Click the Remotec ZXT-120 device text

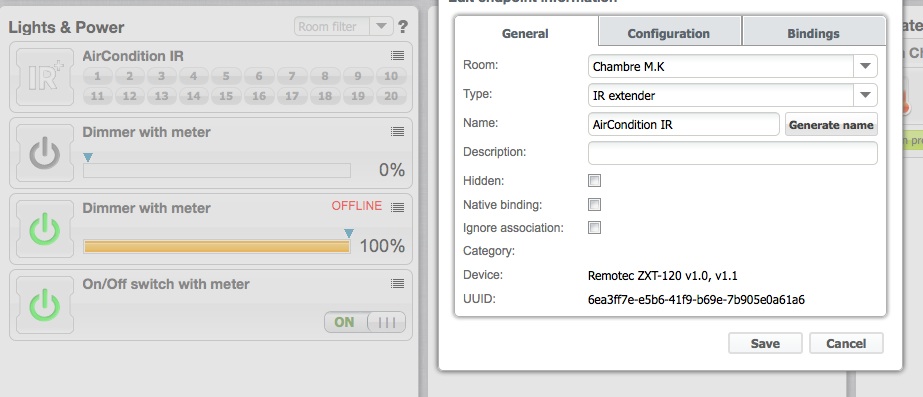pyautogui.click(x=663, y=276)
